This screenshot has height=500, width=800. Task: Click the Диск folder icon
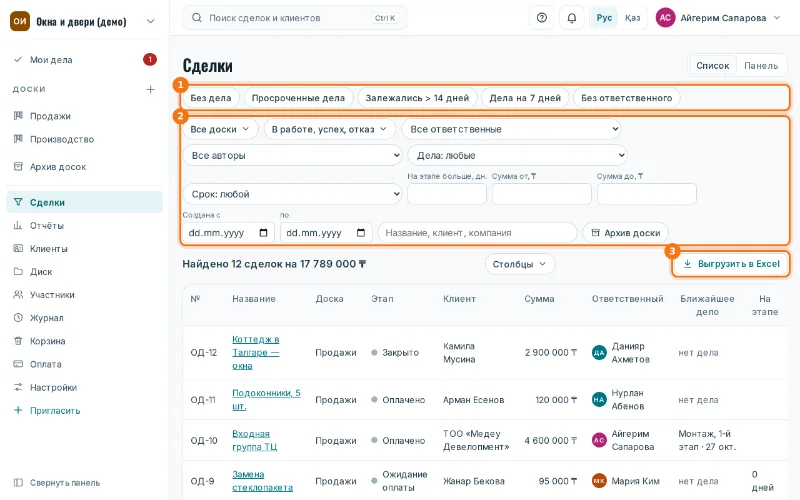[18, 271]
